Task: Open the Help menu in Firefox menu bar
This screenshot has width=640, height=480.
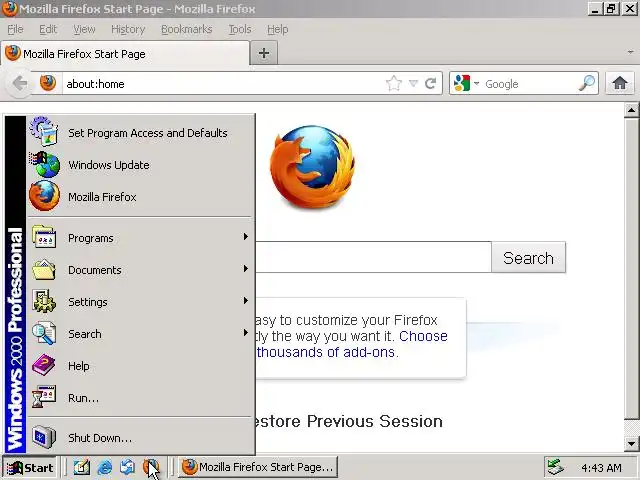Action: coord(278,29)
